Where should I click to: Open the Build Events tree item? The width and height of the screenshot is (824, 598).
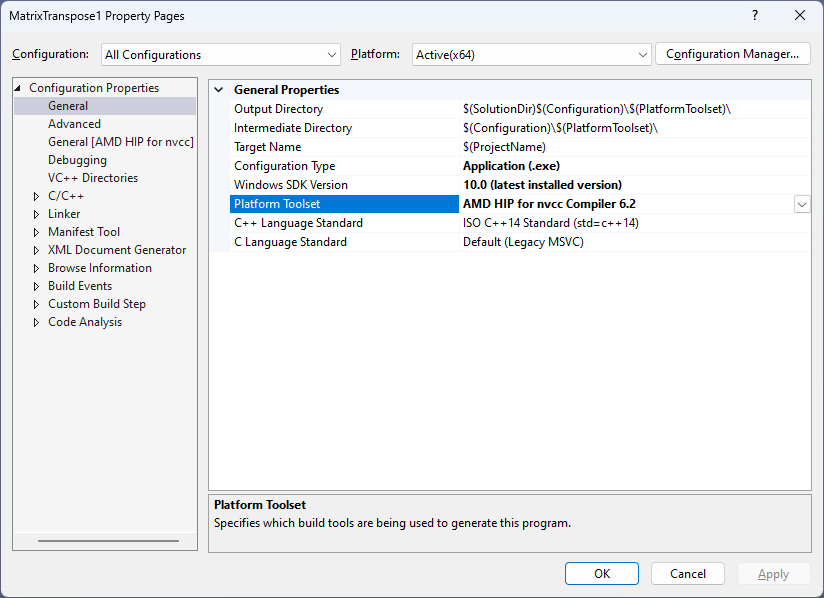point(80,286)
